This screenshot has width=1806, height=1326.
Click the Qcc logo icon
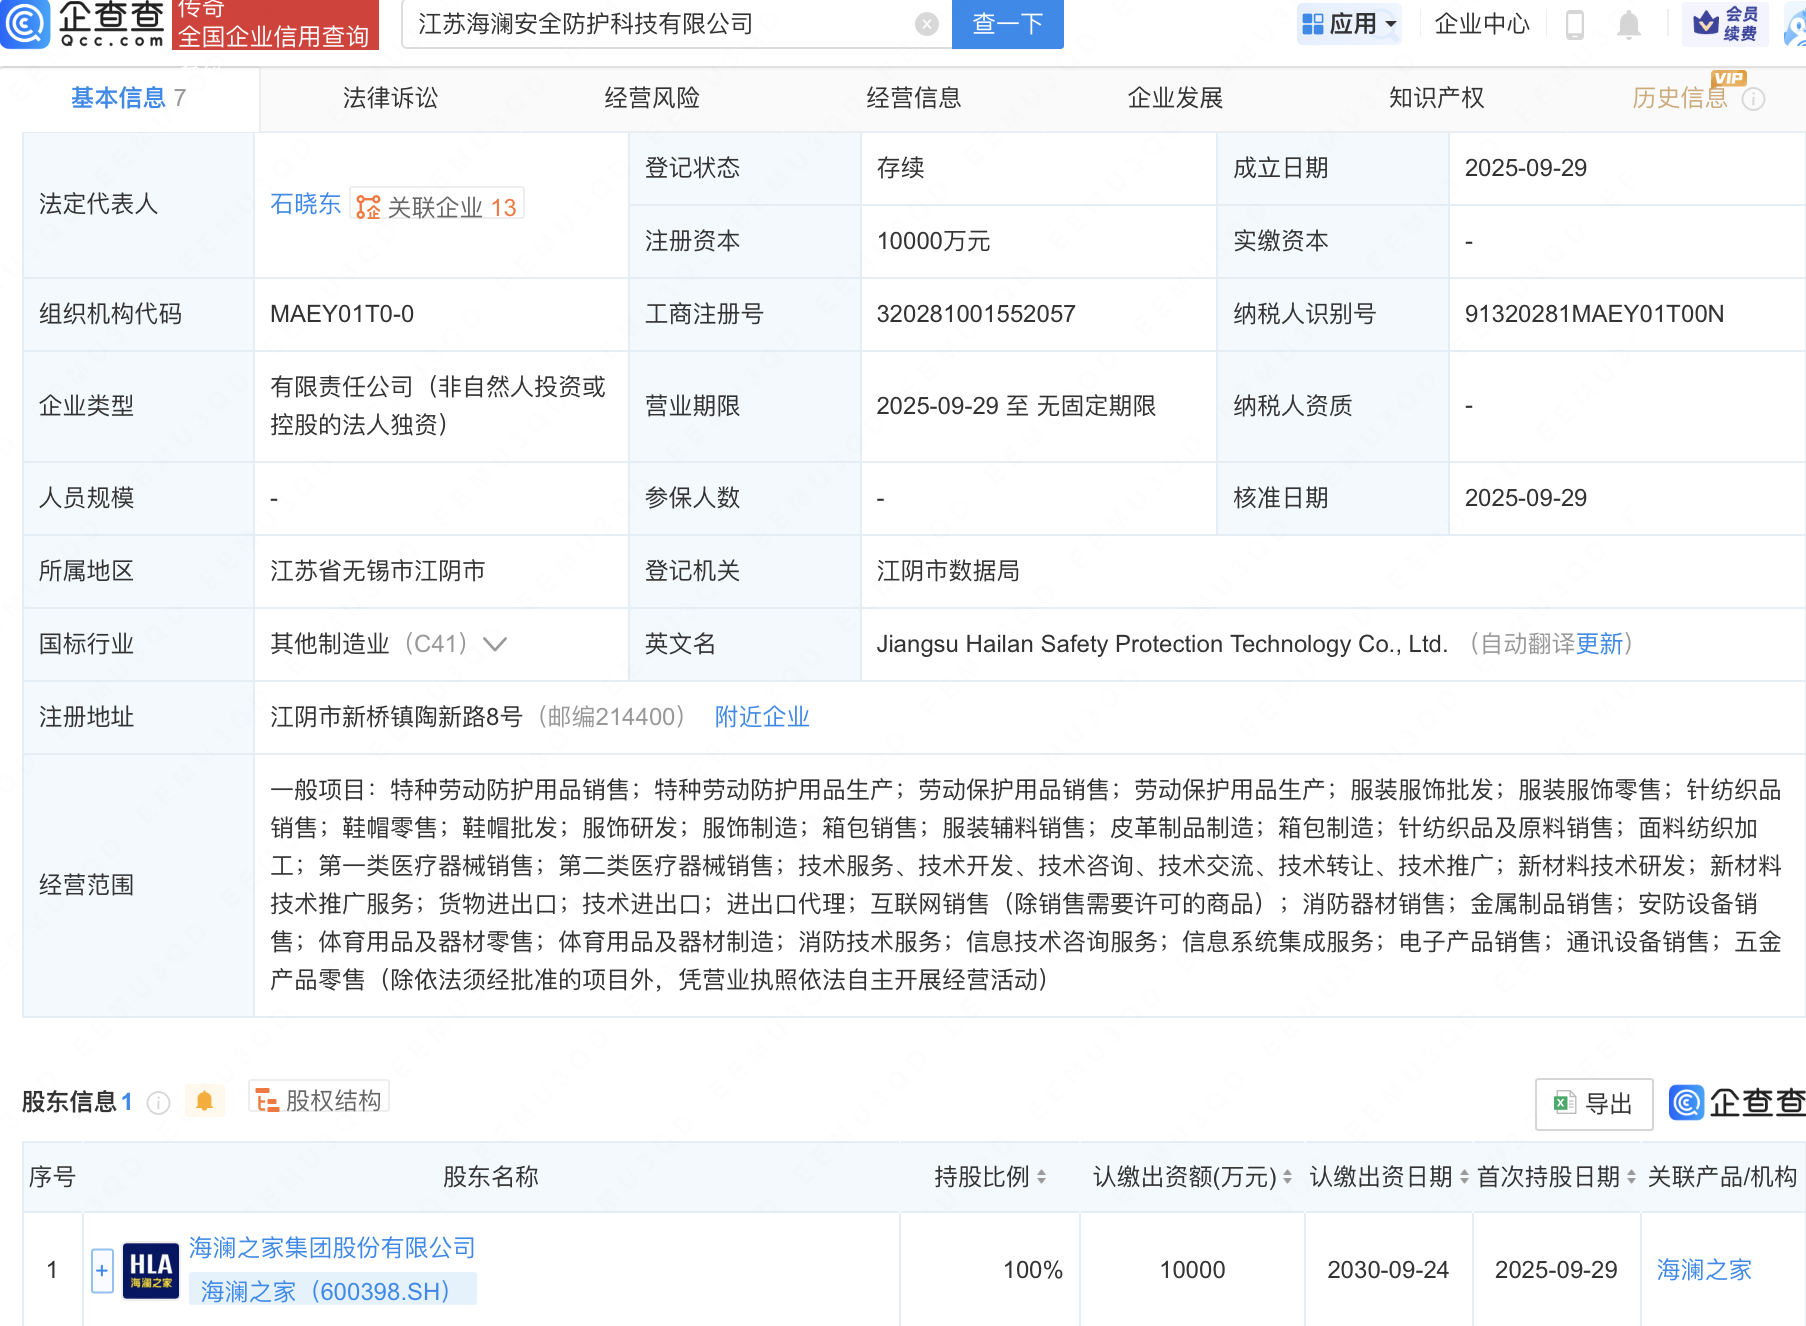[25, 23]
